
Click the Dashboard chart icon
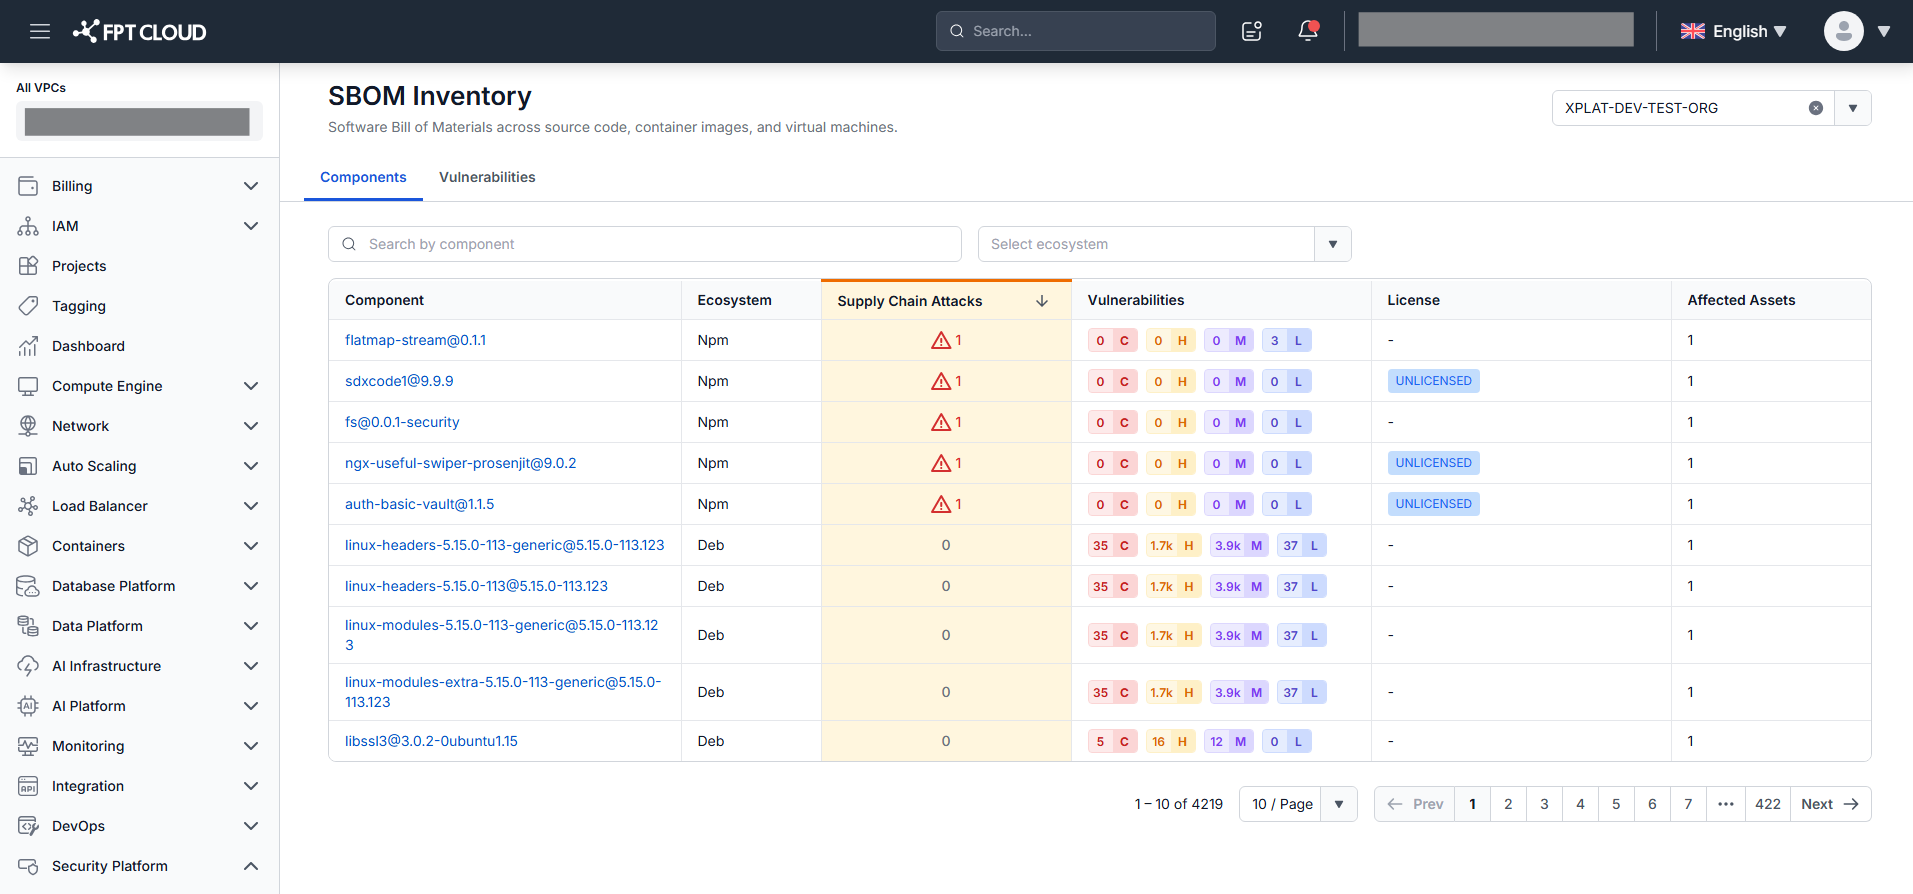[x=28, y=346]
